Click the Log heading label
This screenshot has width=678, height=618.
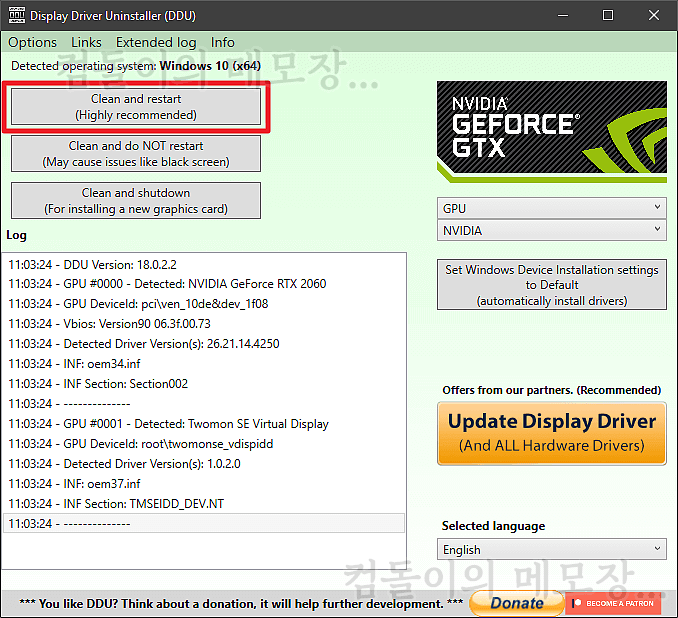(16, 235)
